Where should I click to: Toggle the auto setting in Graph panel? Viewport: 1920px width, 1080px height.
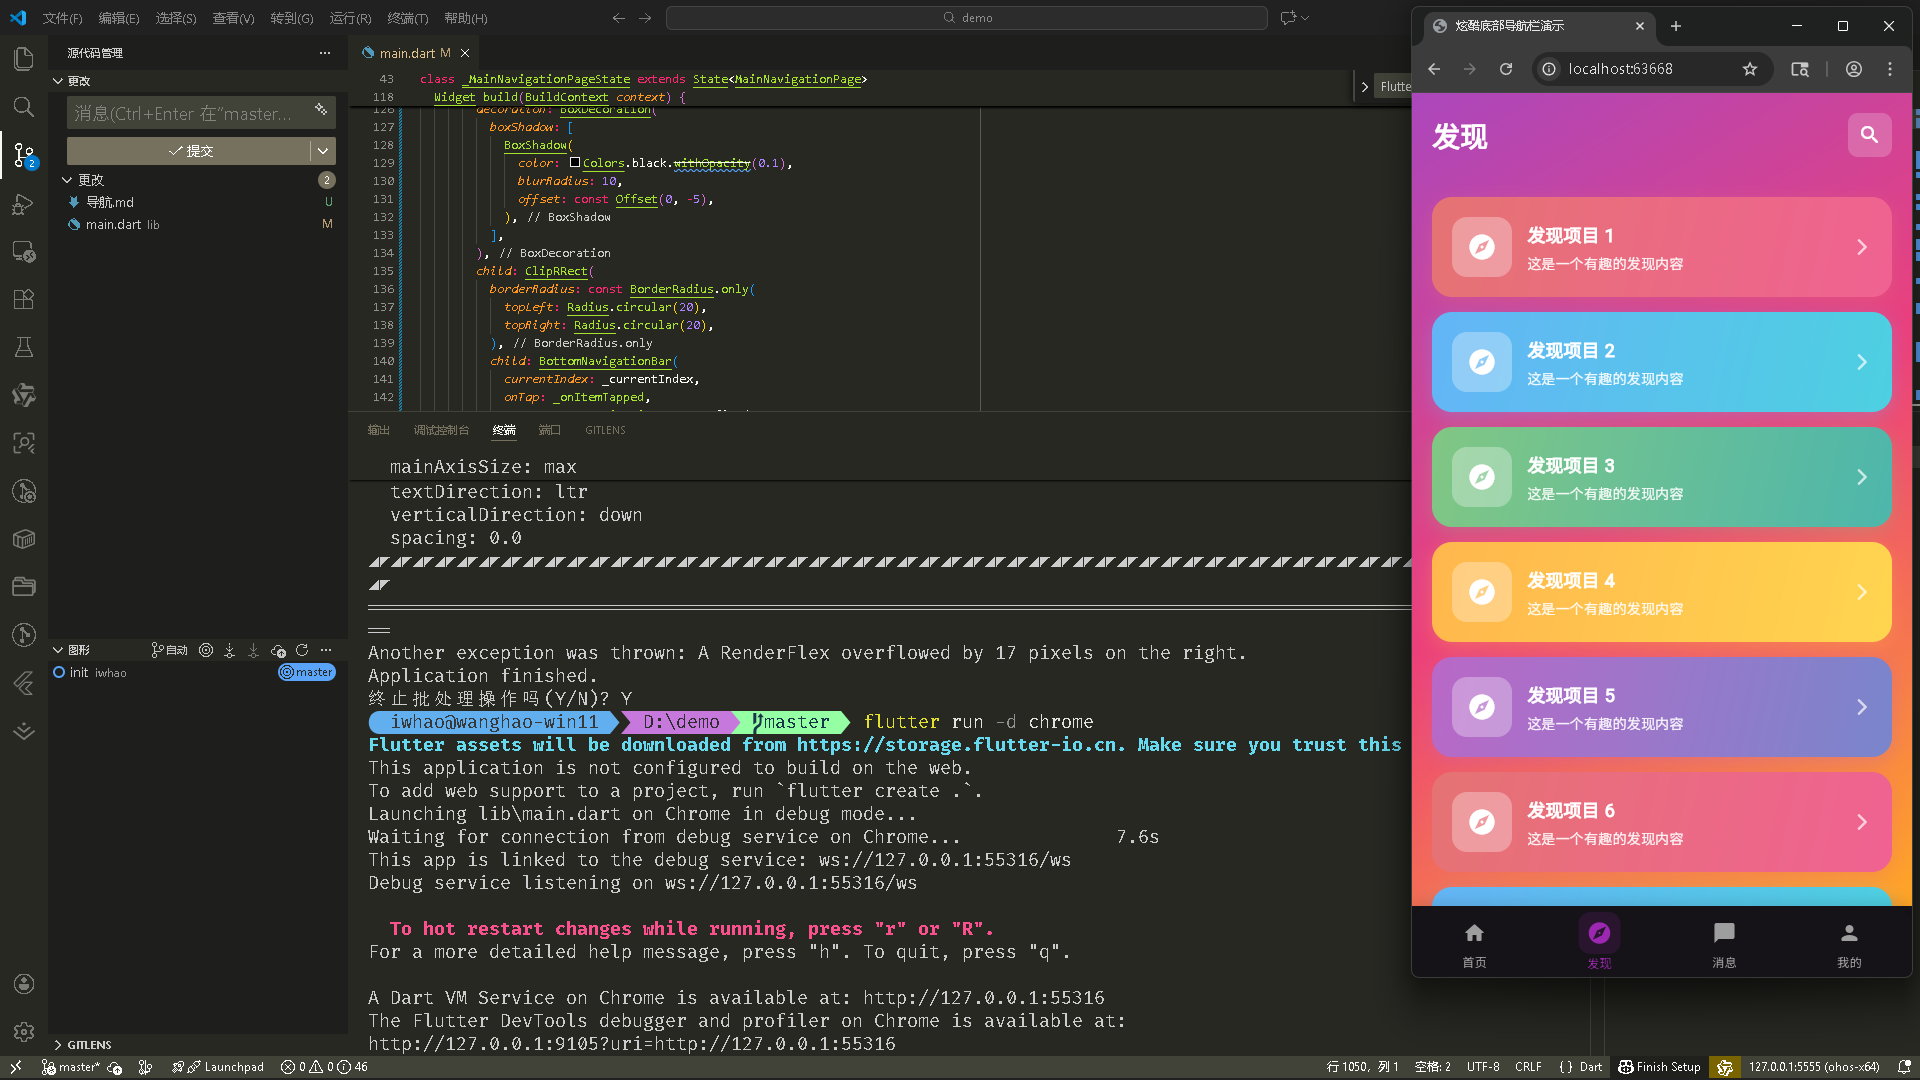click(170, 650)
